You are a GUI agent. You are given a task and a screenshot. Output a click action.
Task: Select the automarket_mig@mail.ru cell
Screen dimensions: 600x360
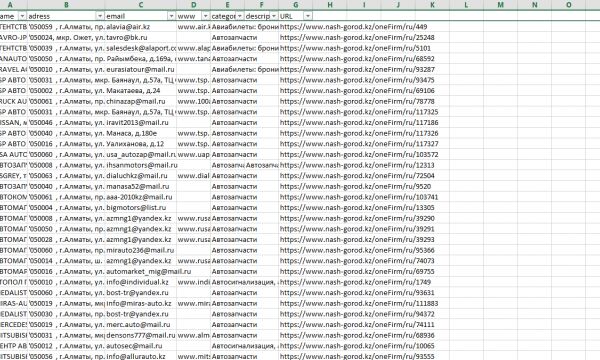141,271
